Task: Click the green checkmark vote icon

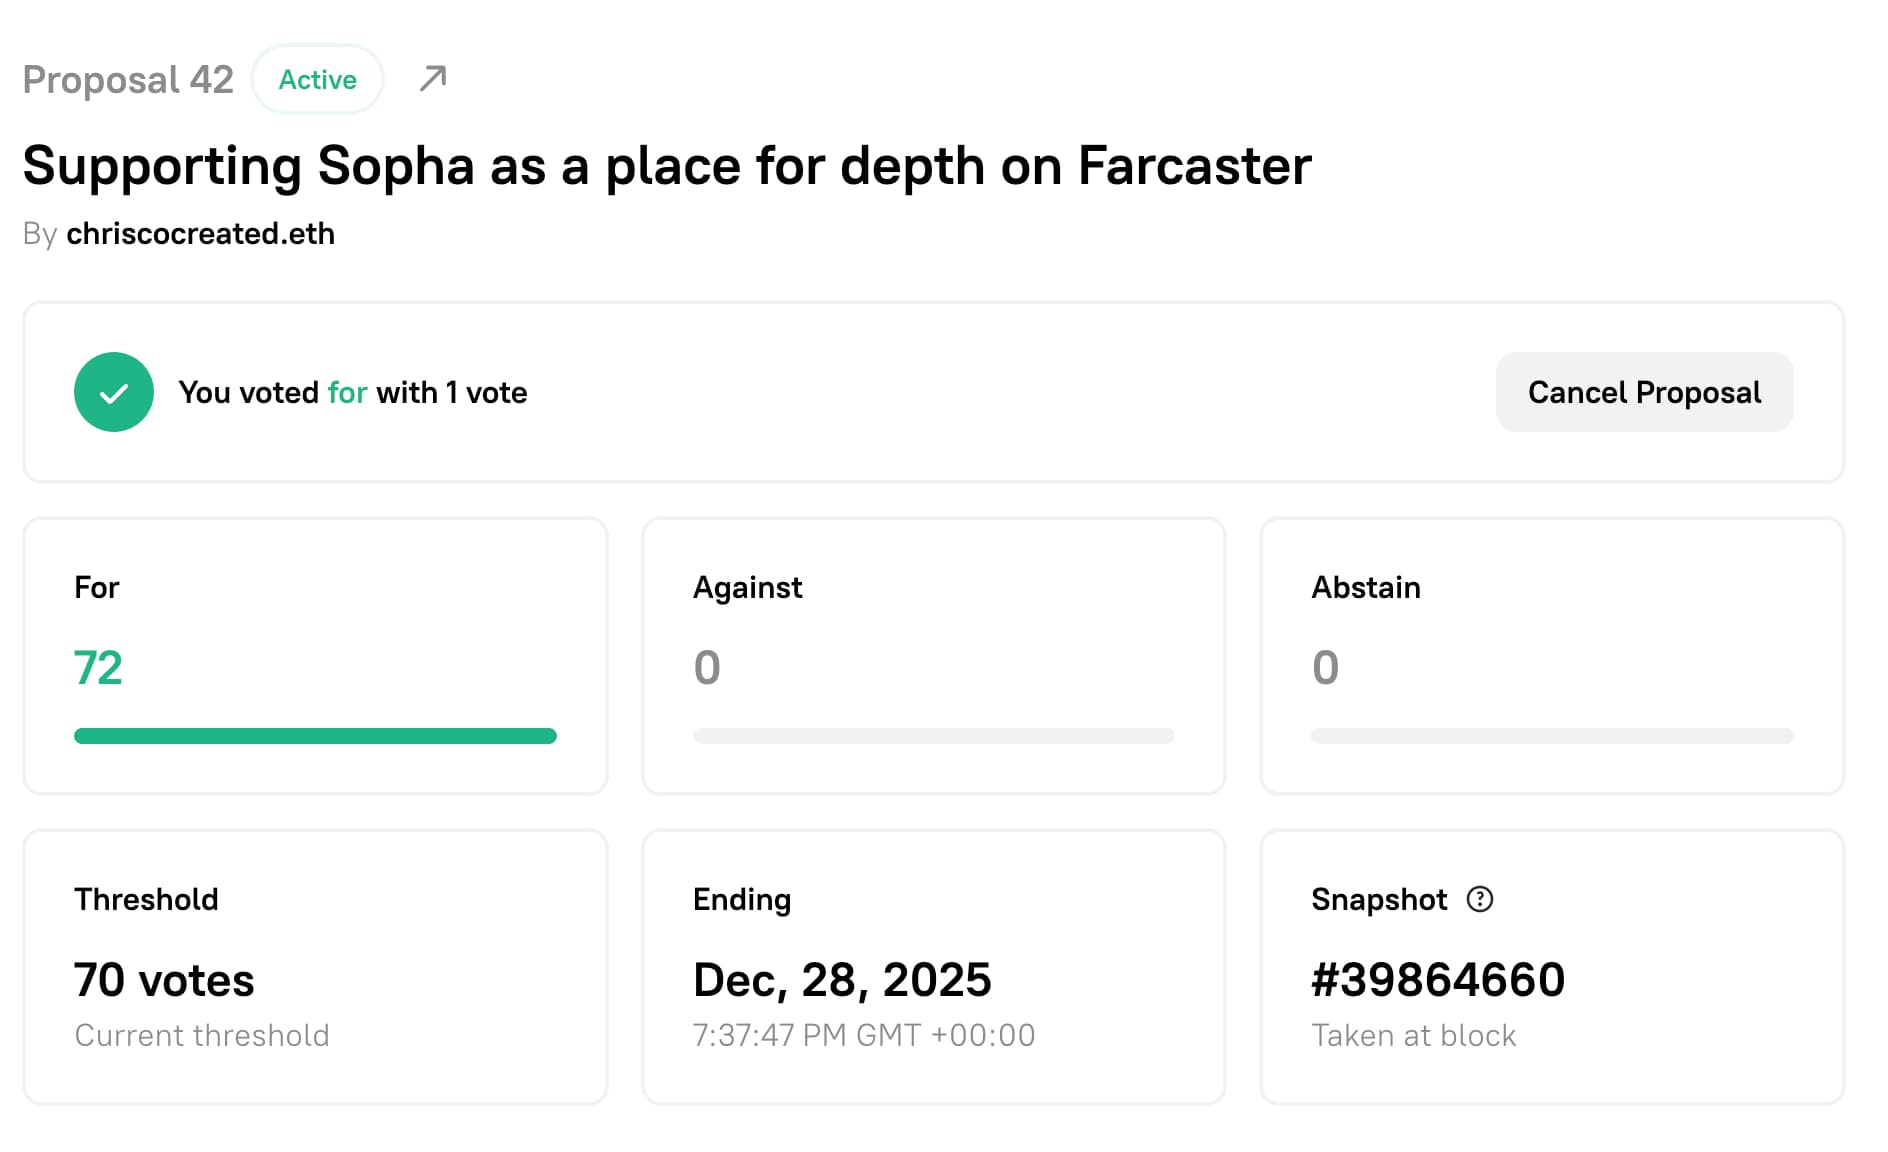Action: (x=114, y=392)
